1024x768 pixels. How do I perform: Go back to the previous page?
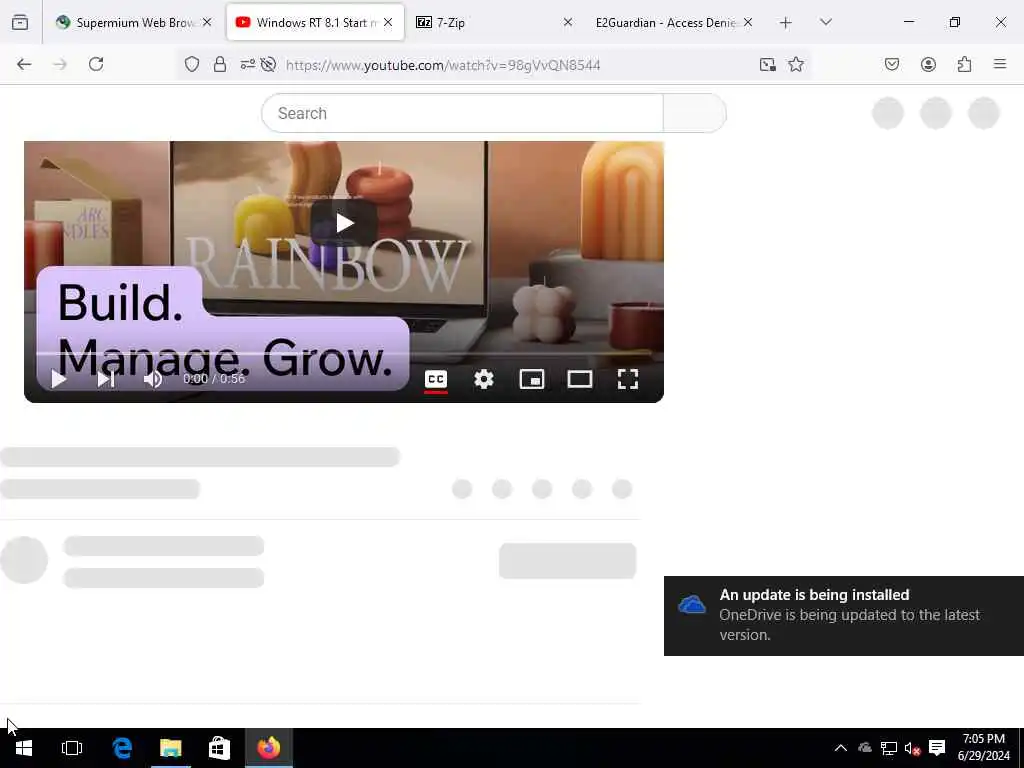pos(24,64)
